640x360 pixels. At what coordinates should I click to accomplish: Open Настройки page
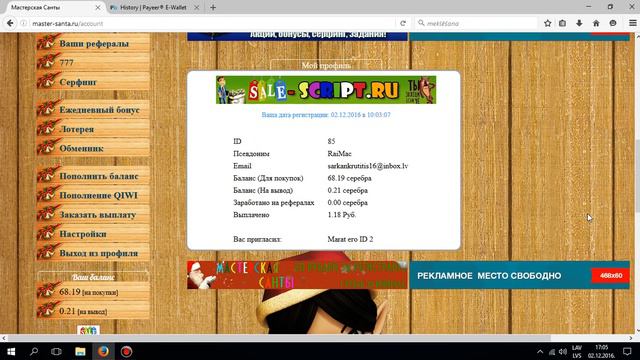93,234
